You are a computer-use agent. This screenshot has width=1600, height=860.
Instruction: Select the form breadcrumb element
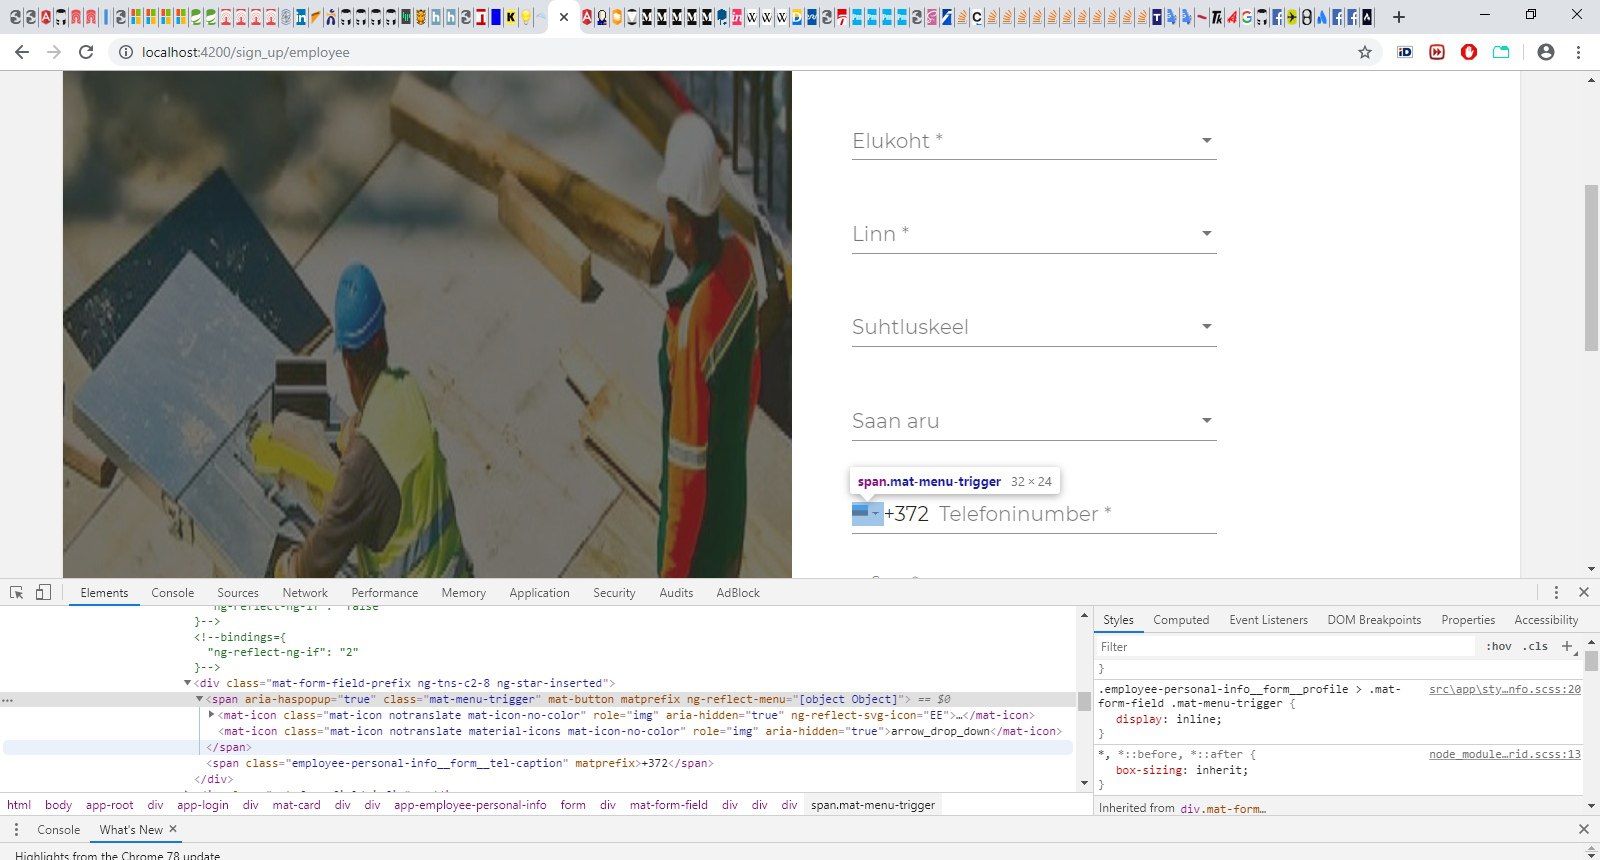(573, 805)
